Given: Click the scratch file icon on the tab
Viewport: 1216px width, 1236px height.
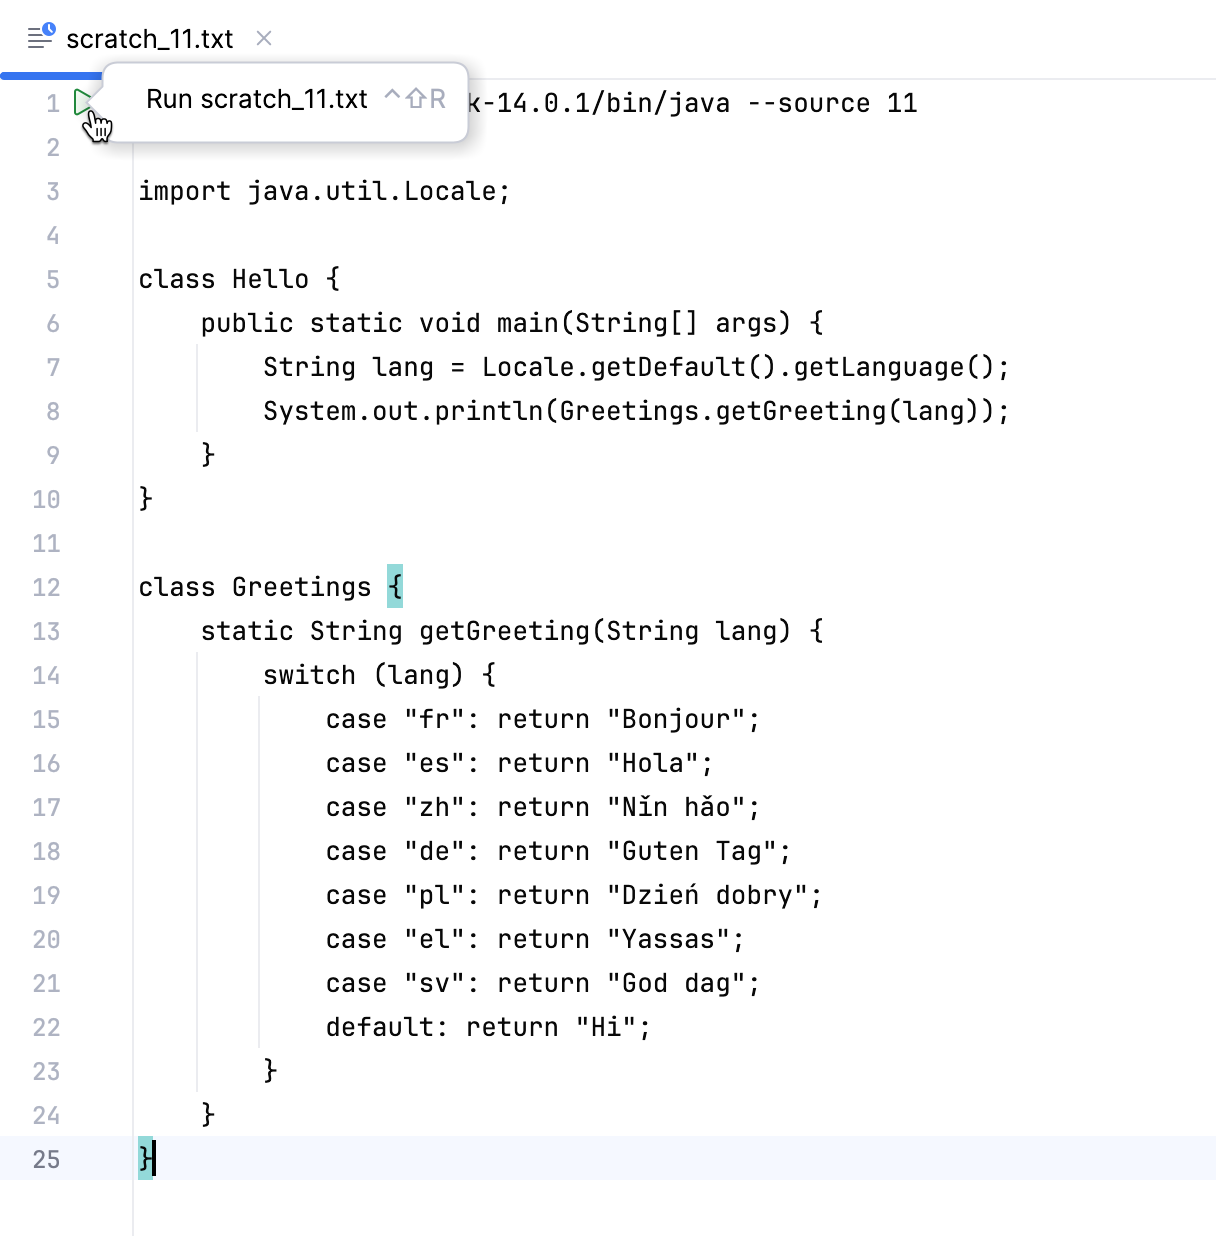Looking at the screenshot, I should pyautogui.click(x=38, y=37).
